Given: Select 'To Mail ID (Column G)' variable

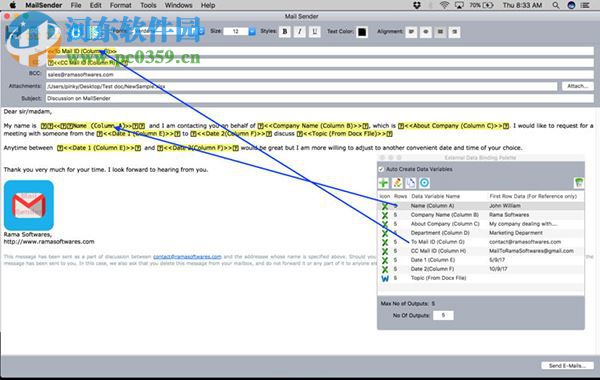Looking at the screenshot, I should tap(438, 242).
